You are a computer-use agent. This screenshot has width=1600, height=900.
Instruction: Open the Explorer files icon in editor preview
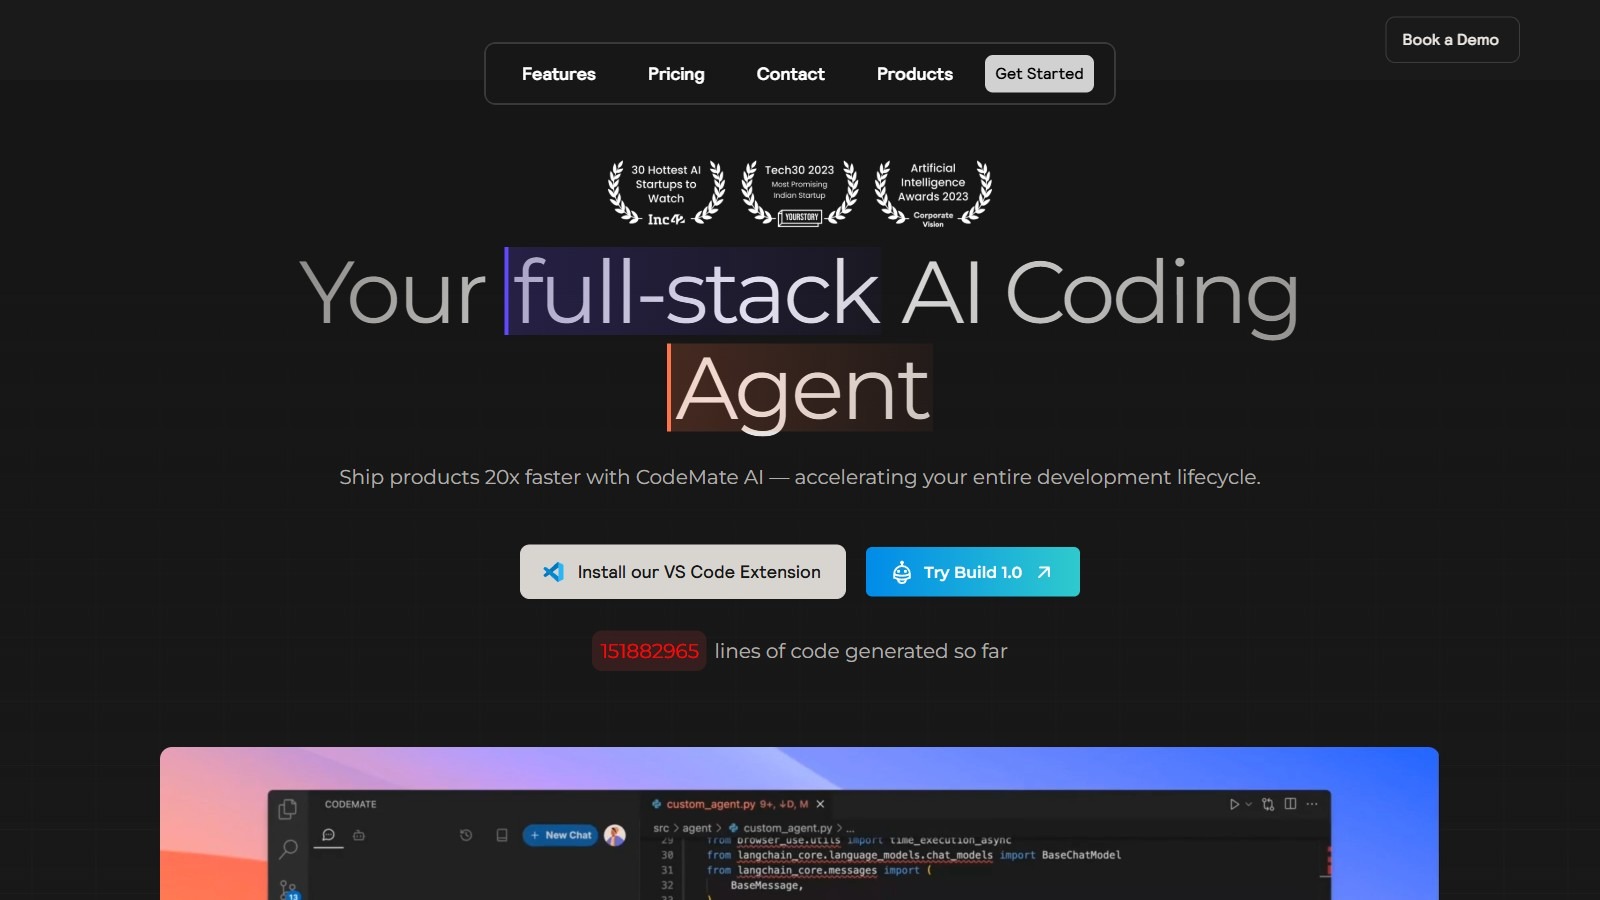pyautogui.click(x=288, y=809)
